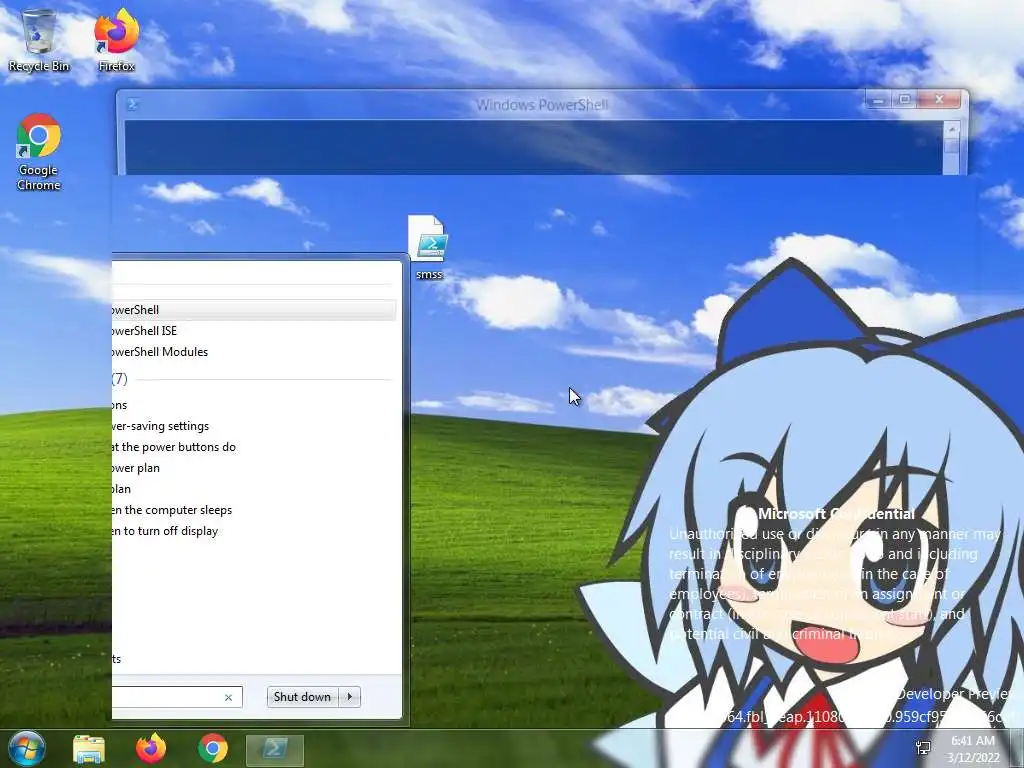Switch to PowerShell taskbar button
1024x768 pixels.
(274, 750)
